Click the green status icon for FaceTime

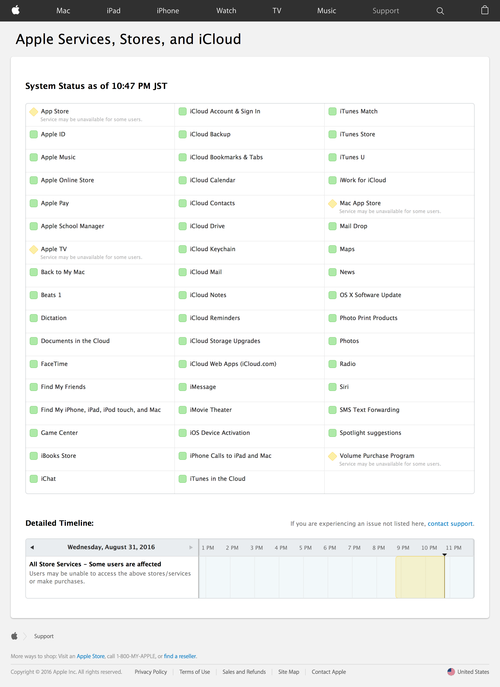pos(34,364)
